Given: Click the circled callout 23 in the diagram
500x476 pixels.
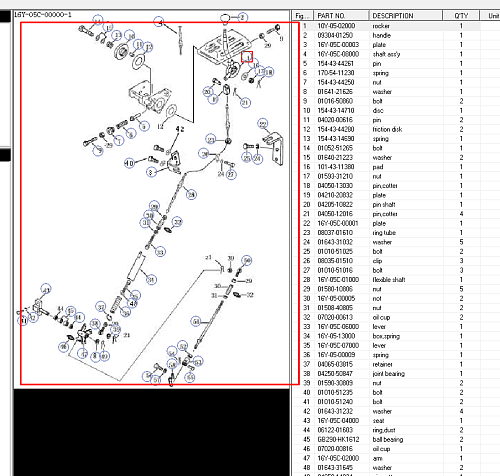Looking at the screenshot, I should point(211,139).
